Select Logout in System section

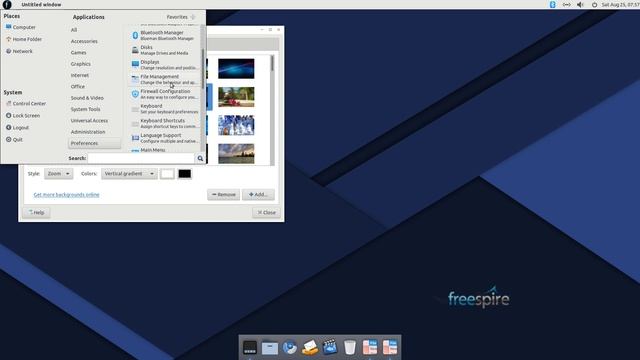[17, 127]
